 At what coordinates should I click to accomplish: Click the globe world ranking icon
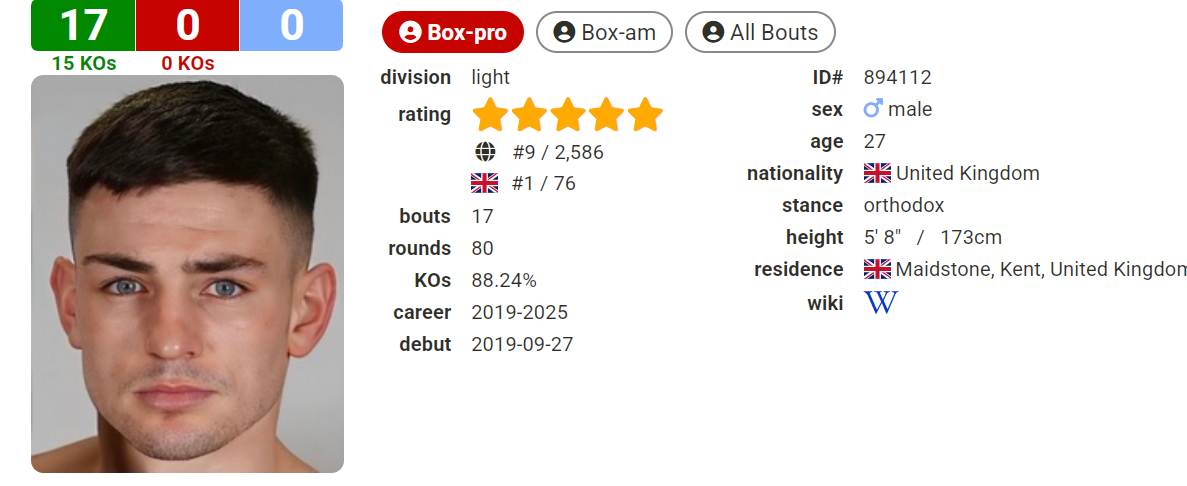click(484, 152)
